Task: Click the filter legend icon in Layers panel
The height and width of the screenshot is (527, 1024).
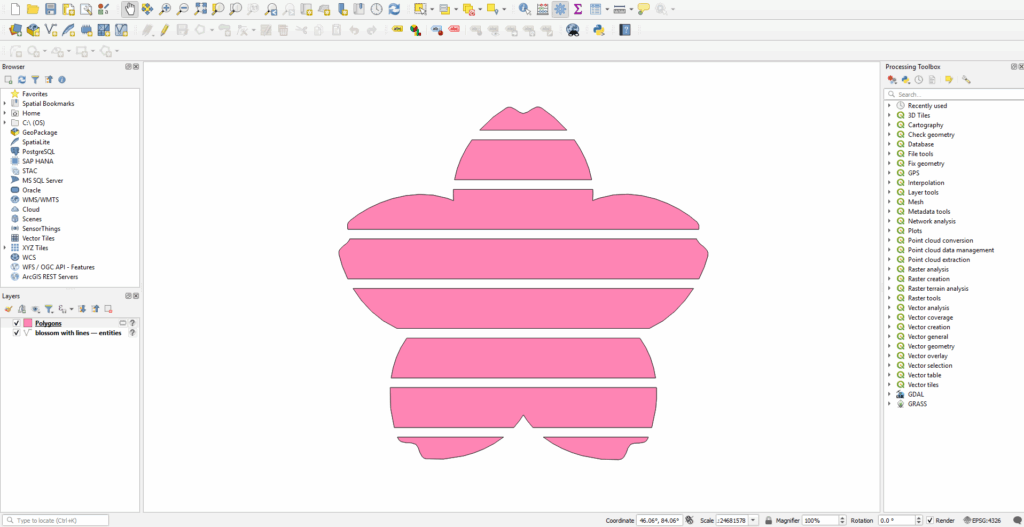Action: [x=48, y=309]
